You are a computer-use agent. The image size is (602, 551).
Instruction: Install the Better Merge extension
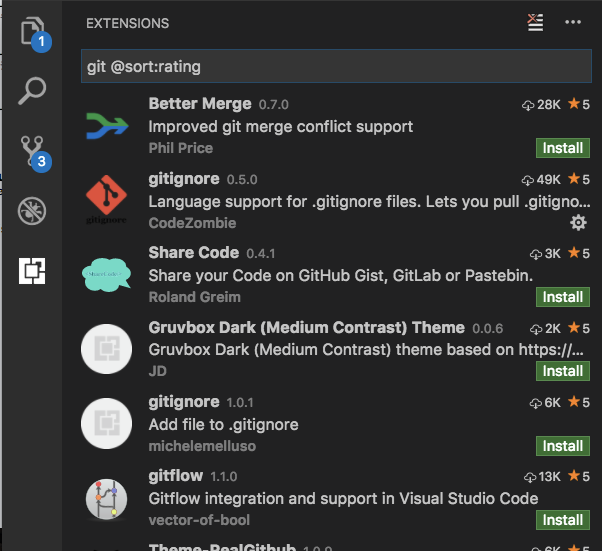(563, 148)
